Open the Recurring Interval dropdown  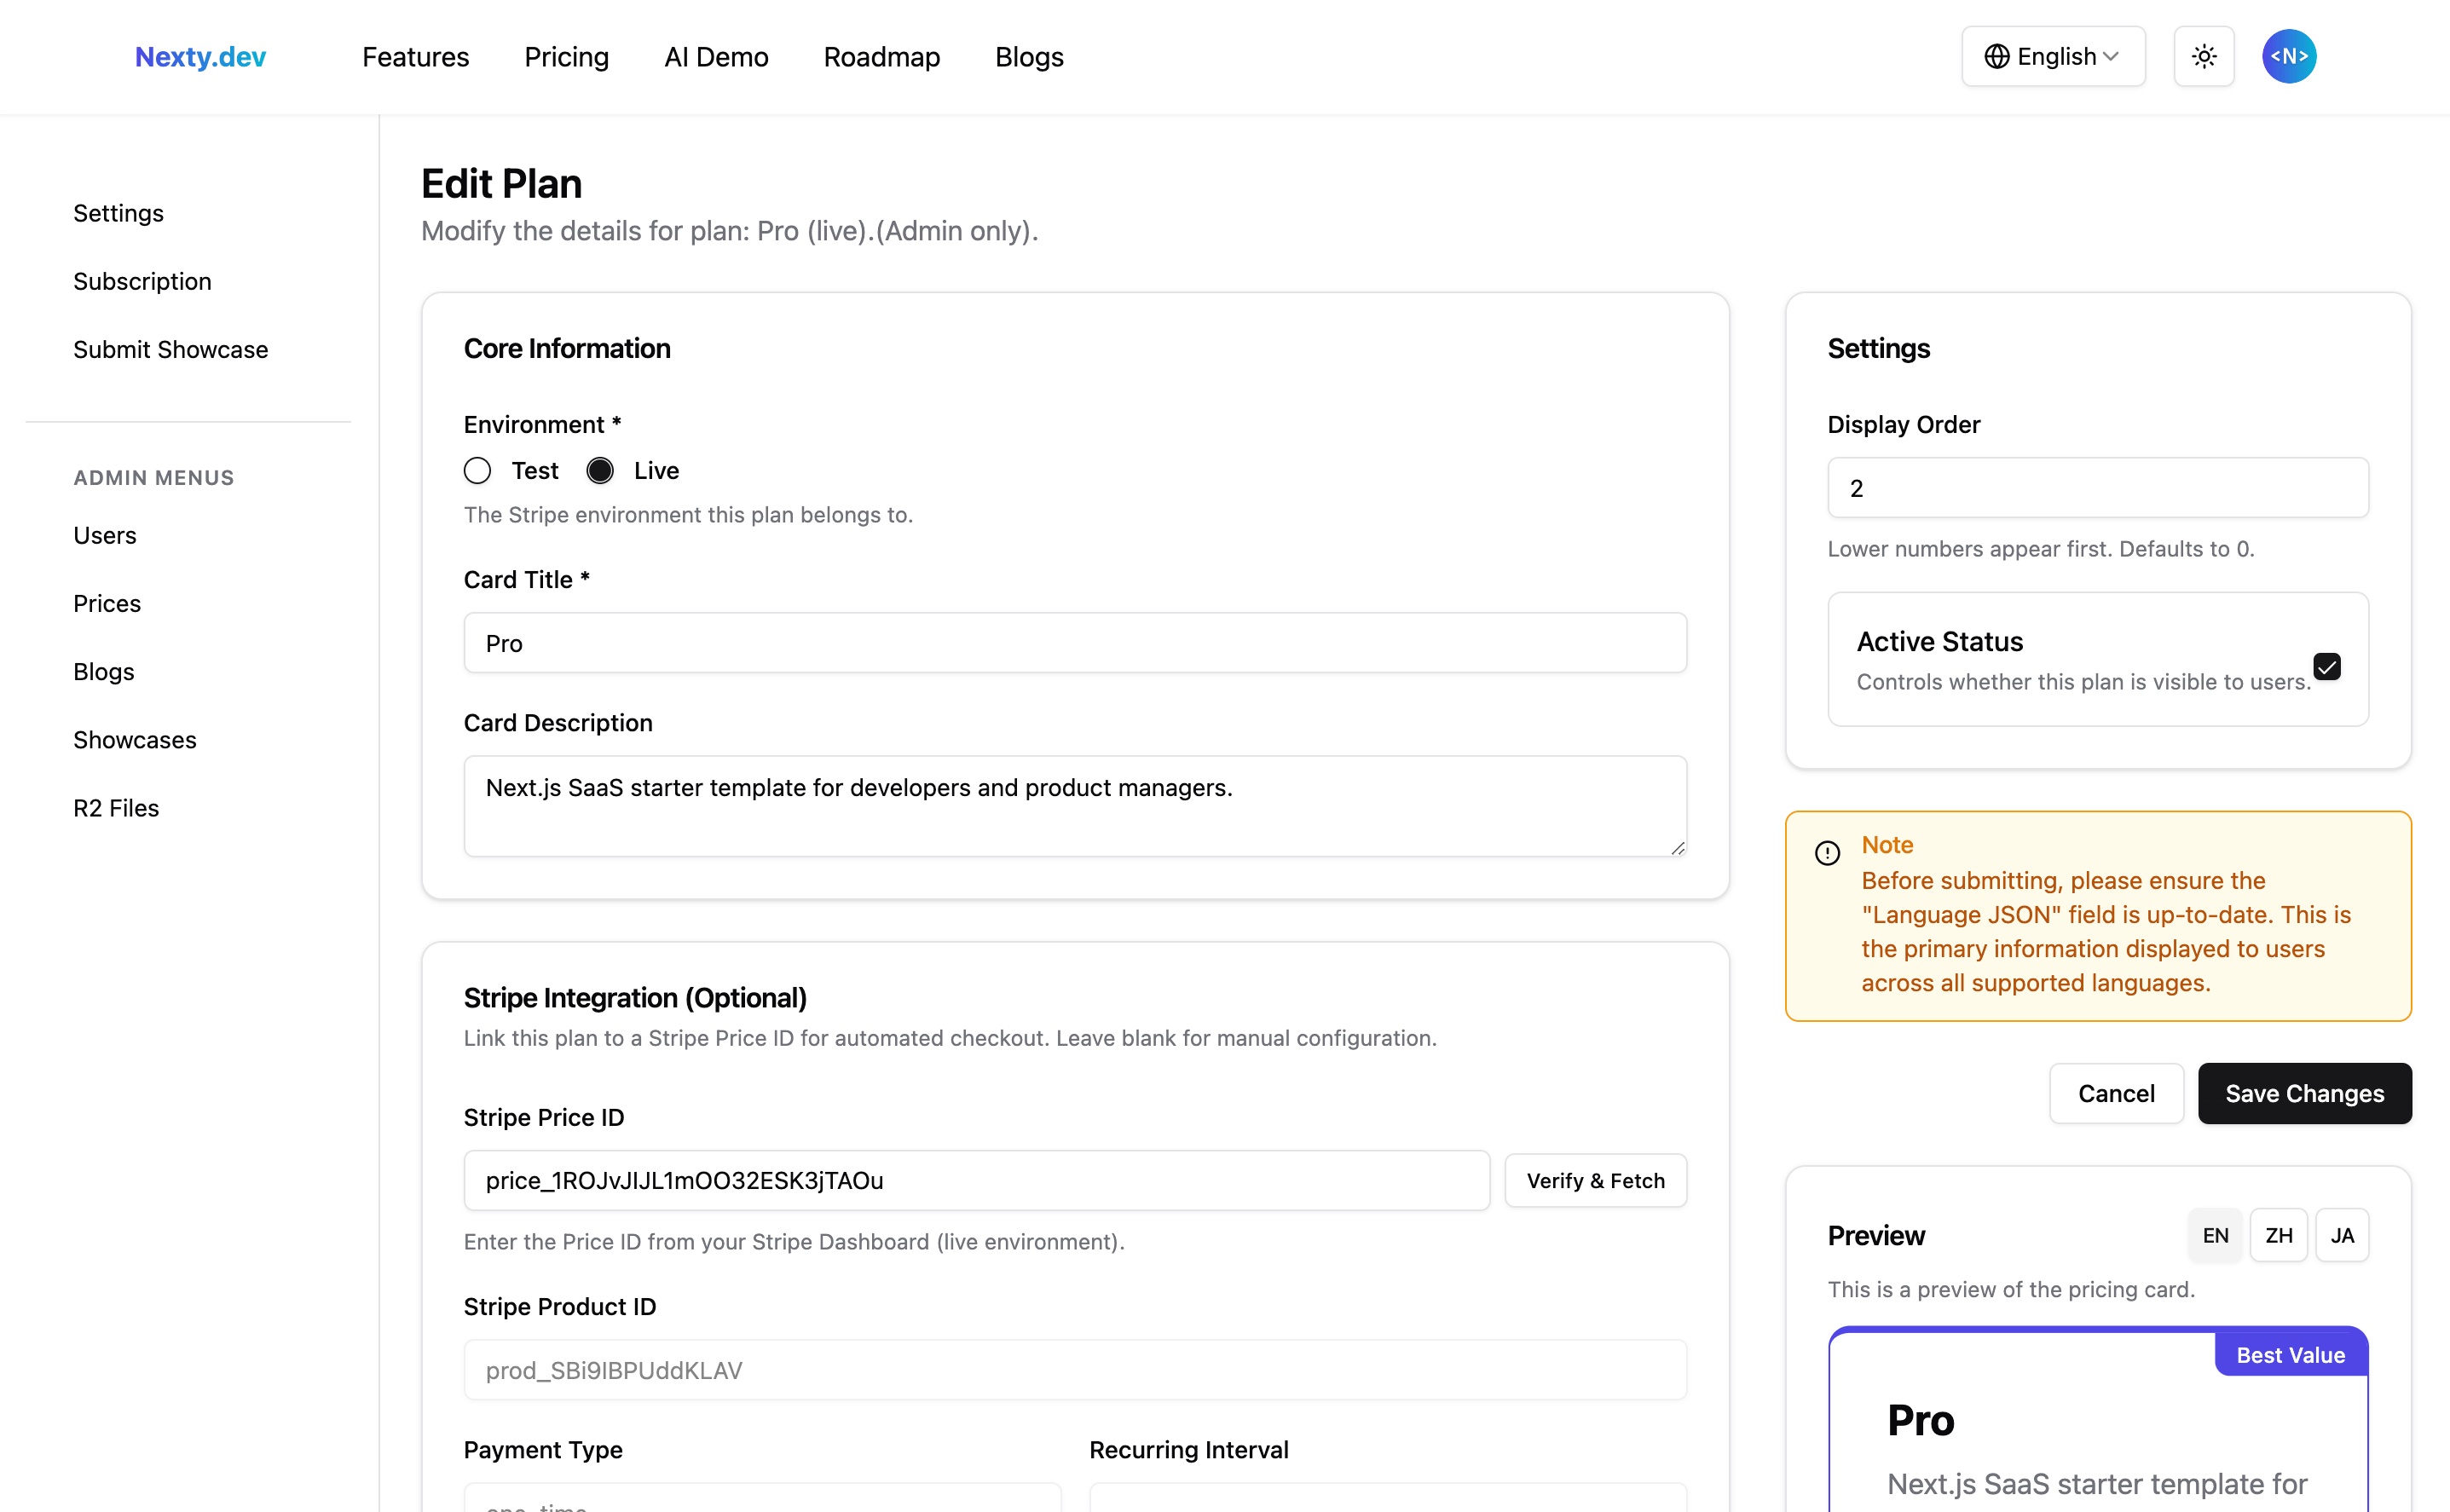tap(1387, 1500)
